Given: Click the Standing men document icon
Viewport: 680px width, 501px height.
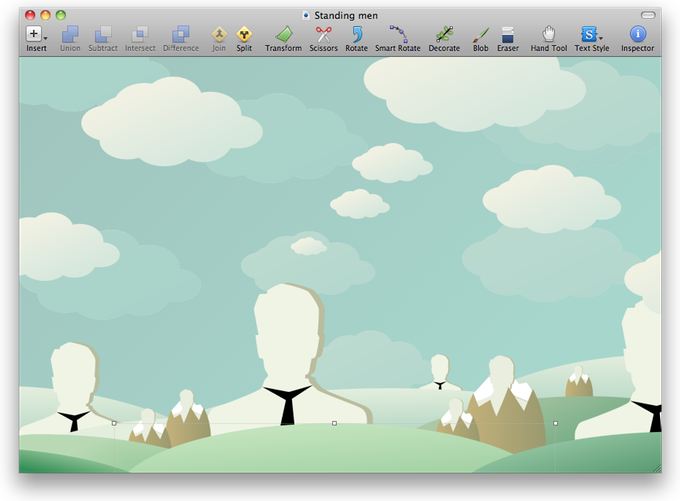Looking at the screenshot, I should pos(306,16).
